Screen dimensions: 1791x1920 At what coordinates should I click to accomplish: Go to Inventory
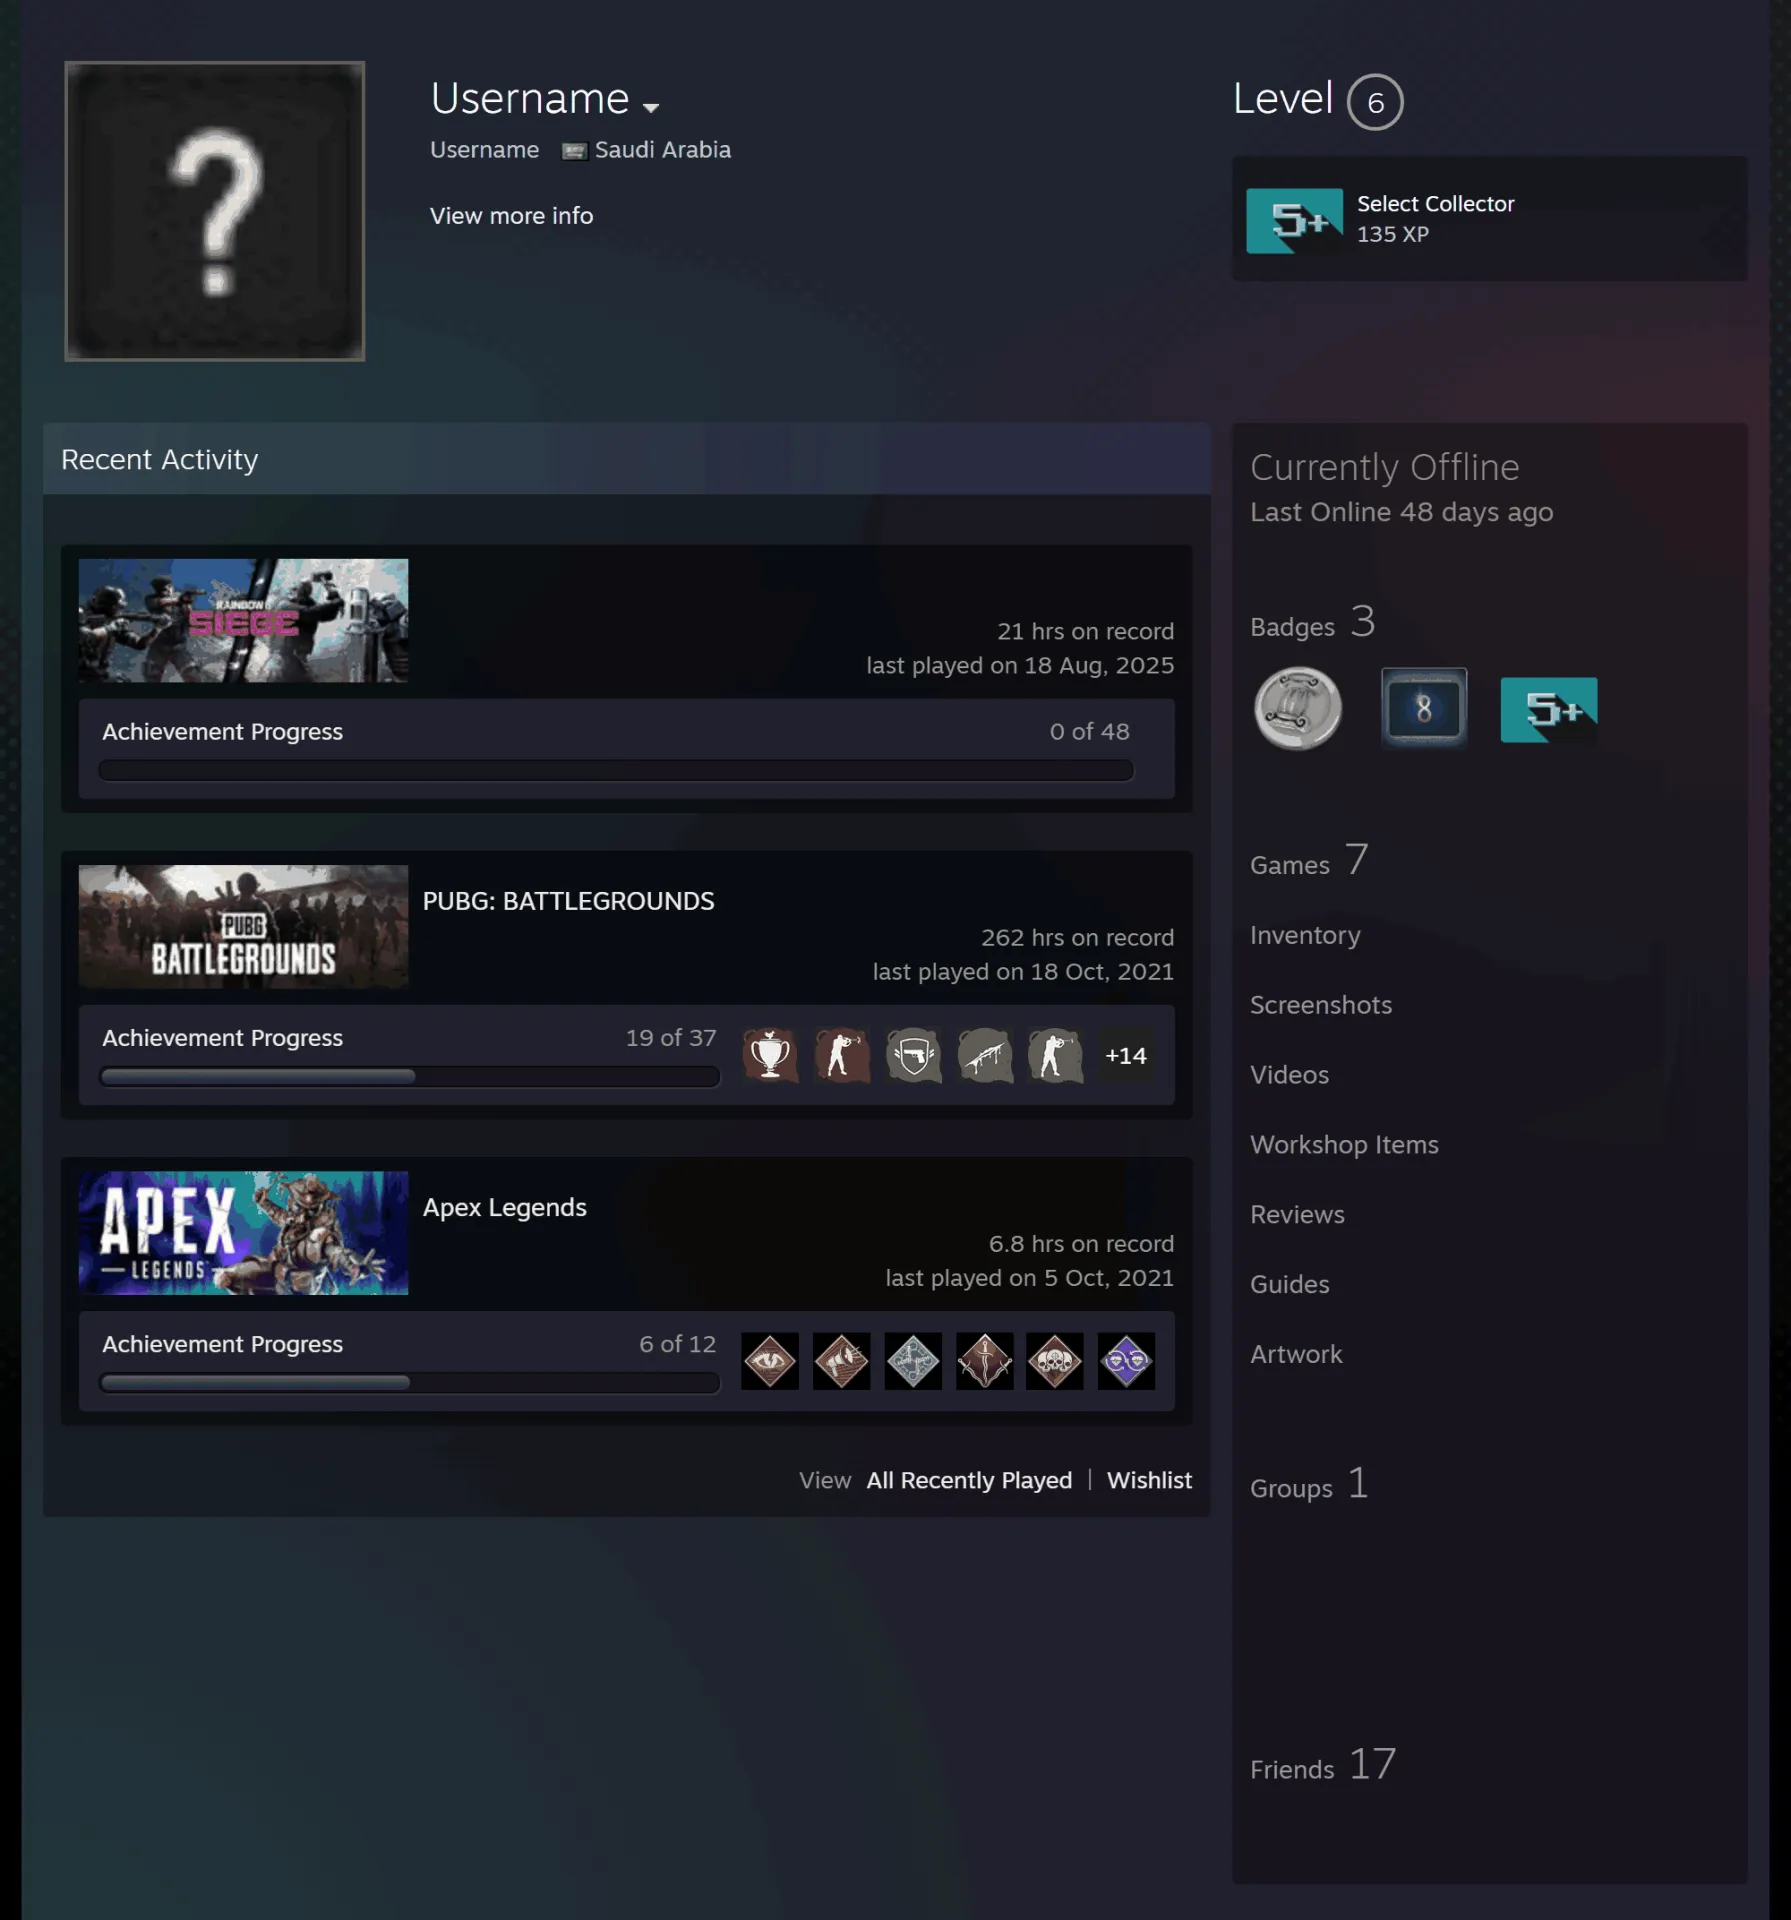point(1305,936)
